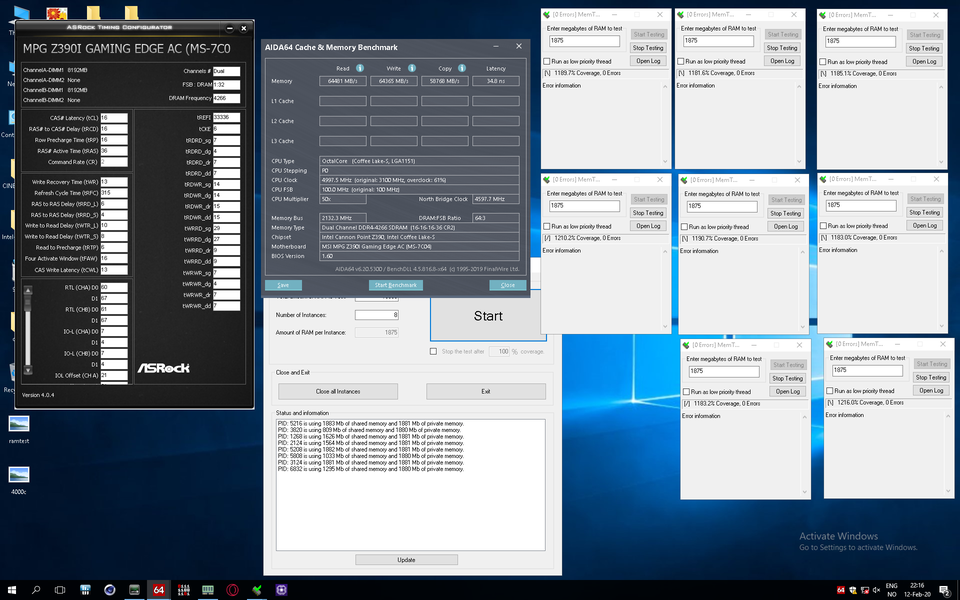Select the 4000c desktop icon
960x600 pixels.
click(18, 476)
